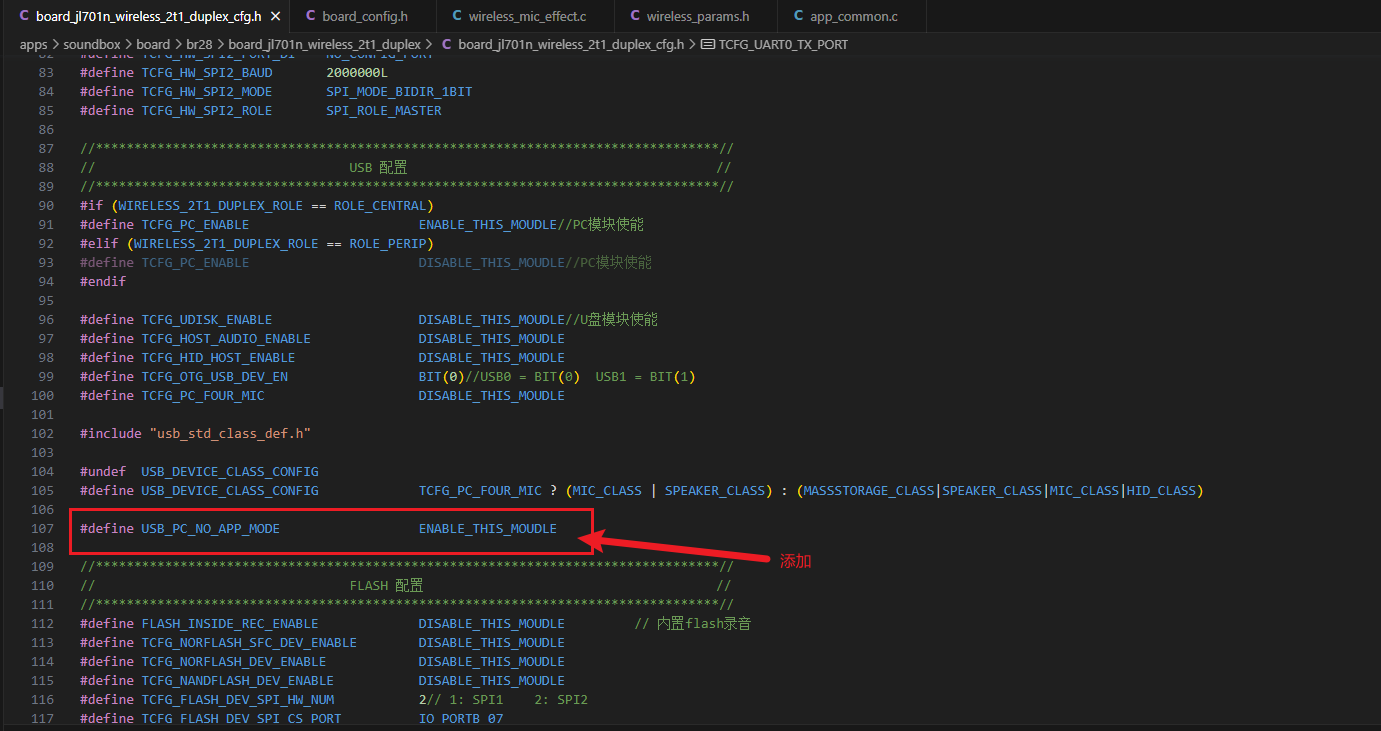Expand board_jl701n_wireless_2t1_duplex folder breadcrumb
1381x731 pixels.
pyautogui.click(x=324, y=44)
